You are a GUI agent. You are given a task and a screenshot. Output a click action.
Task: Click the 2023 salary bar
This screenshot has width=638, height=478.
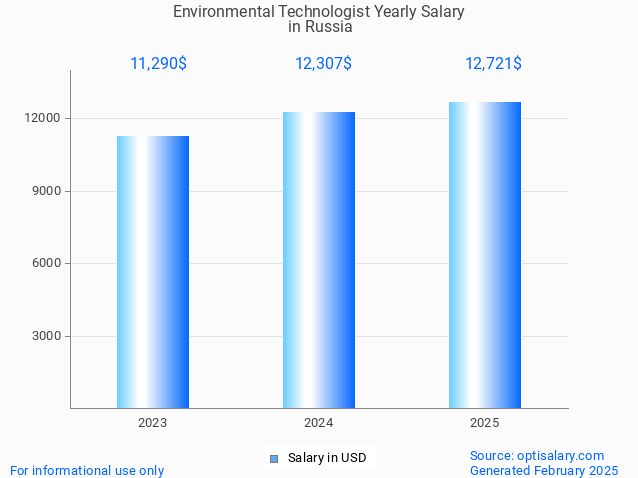click(x=153, y=272)
